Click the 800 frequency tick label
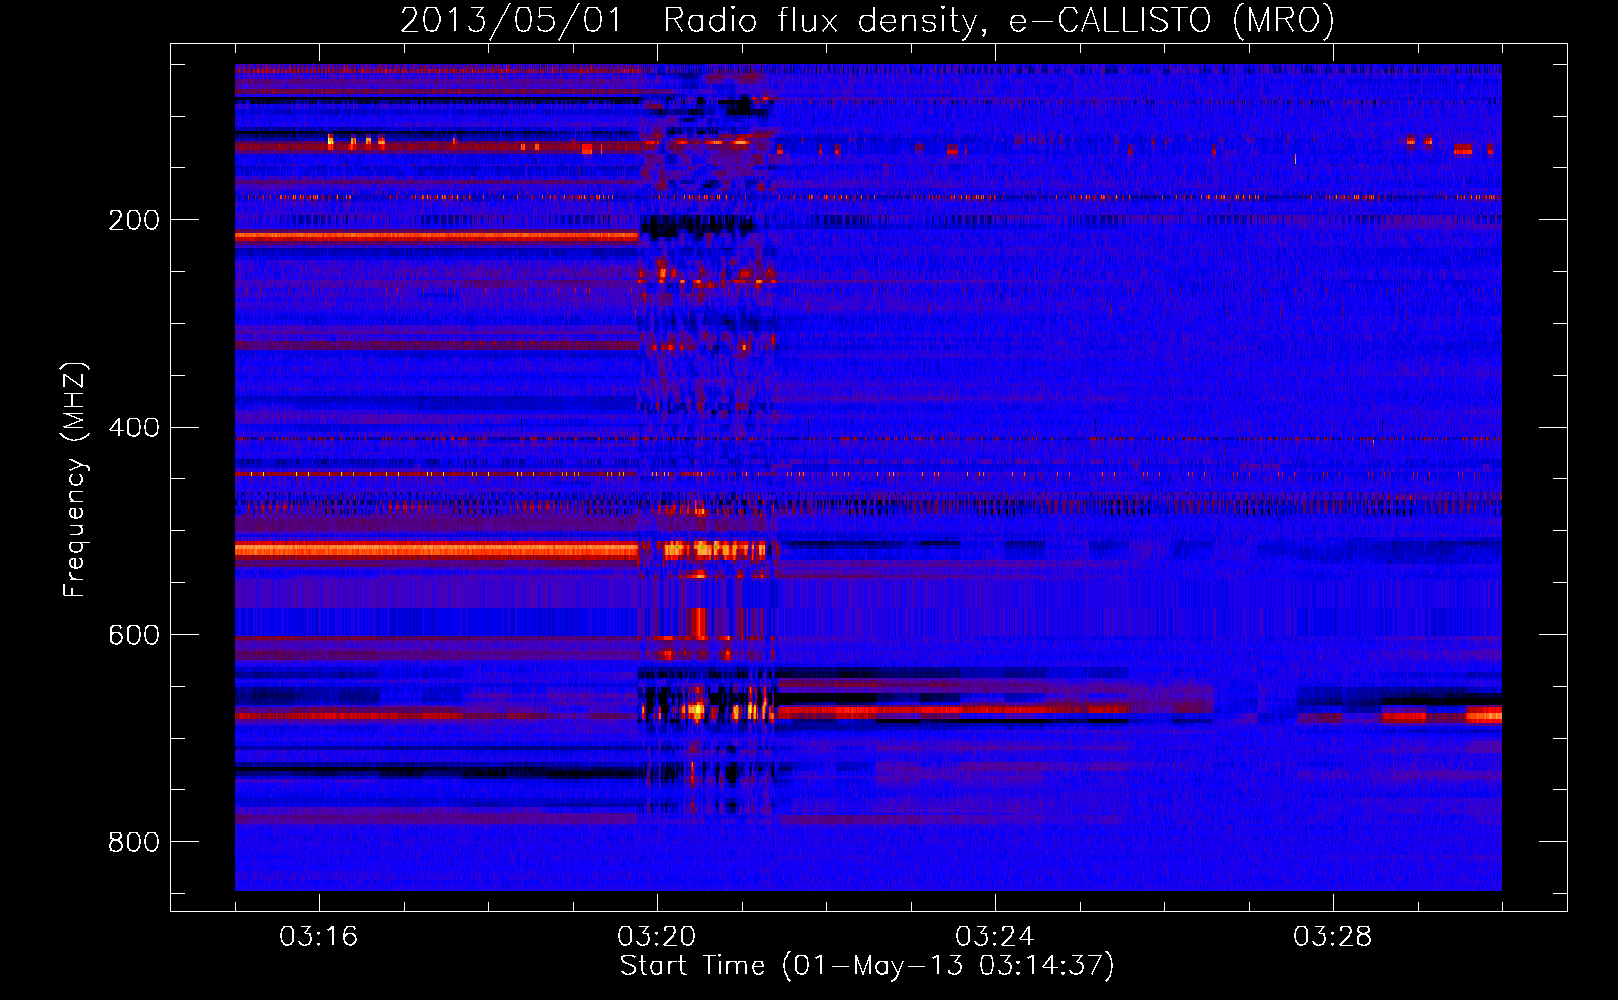 (x=134, y=843)
